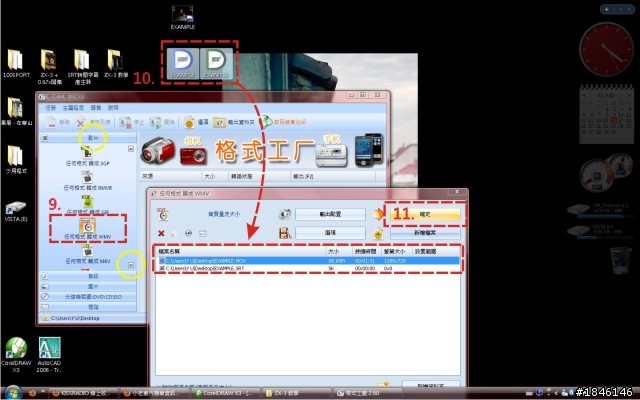
Task: Click the film strip icon beside Options button
Action: 285,233
